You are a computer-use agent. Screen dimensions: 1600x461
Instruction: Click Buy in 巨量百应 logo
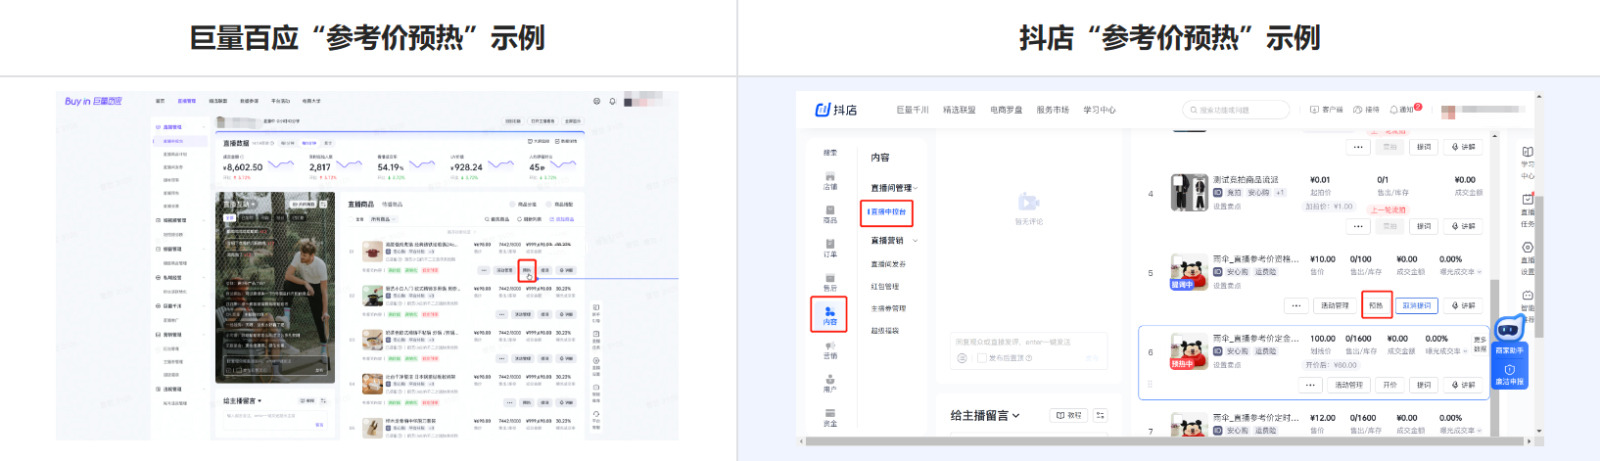point(93,101)
